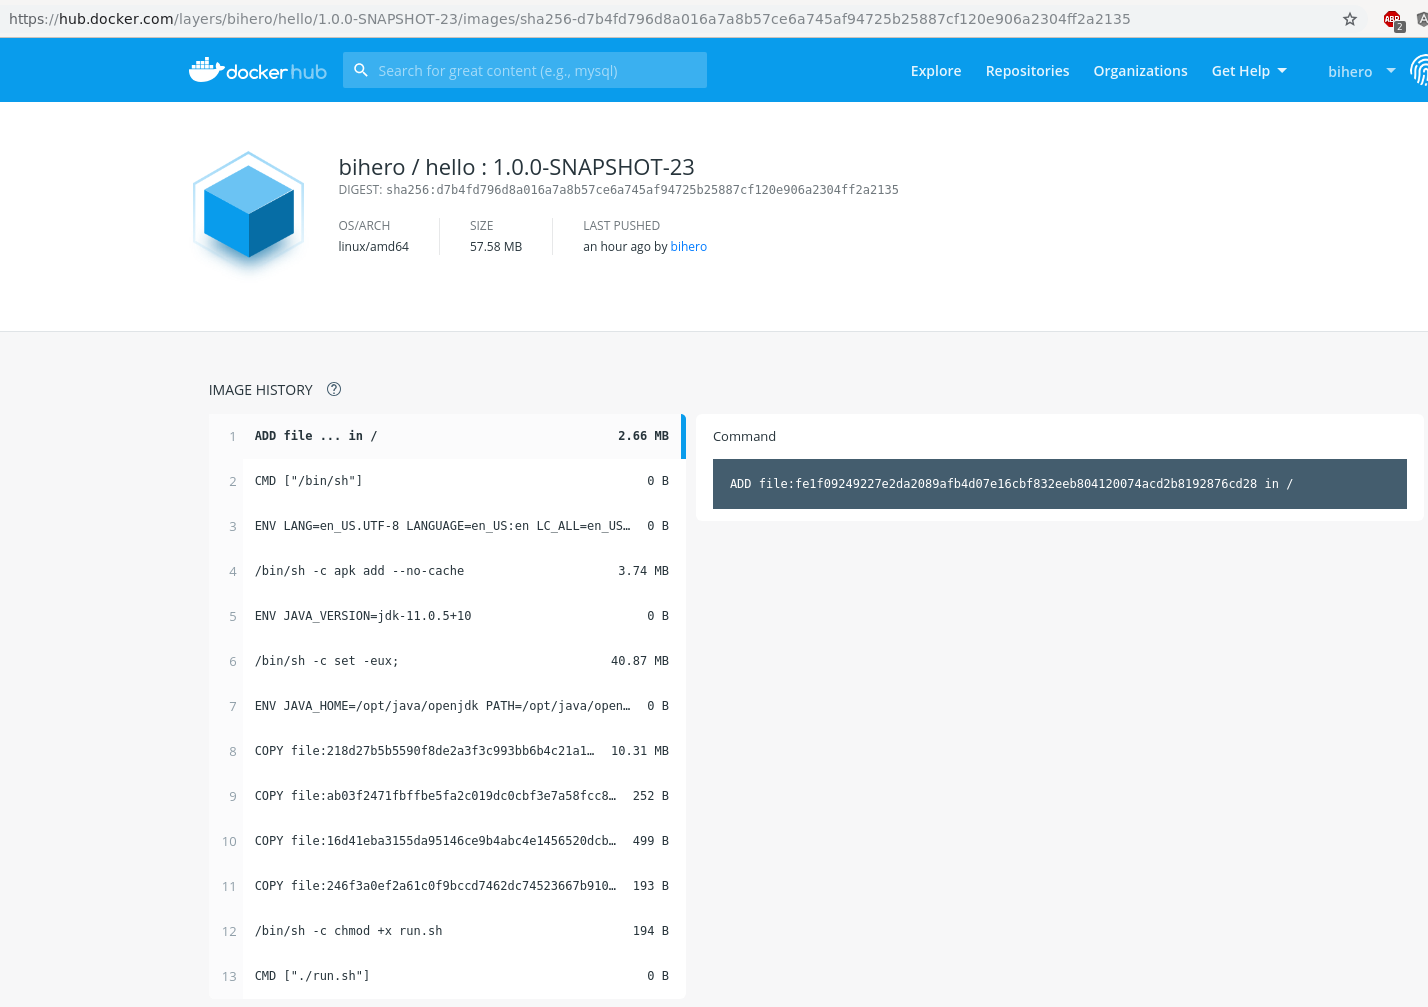The height and width of the screenshot is (1007, 1428).
Task: Select layer 1 ADD file in /
Action: (x=447, y=436)
